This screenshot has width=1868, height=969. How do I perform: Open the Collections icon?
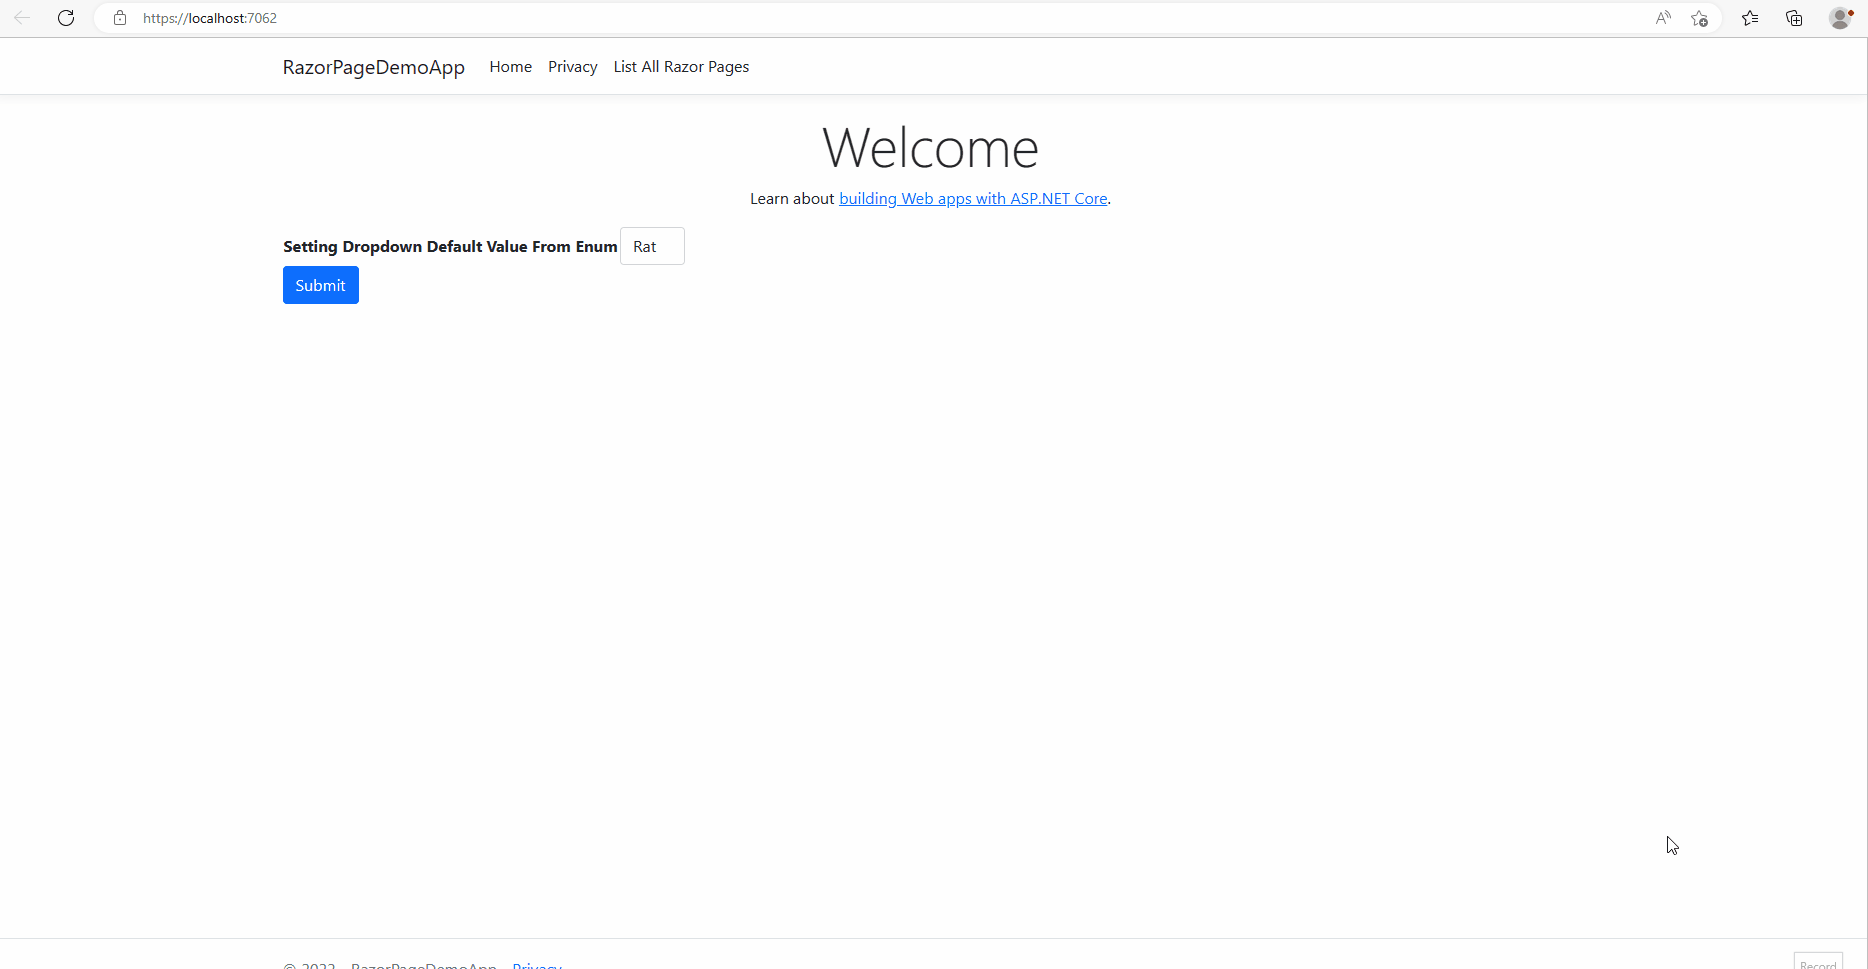click(x=1794, y=18)
